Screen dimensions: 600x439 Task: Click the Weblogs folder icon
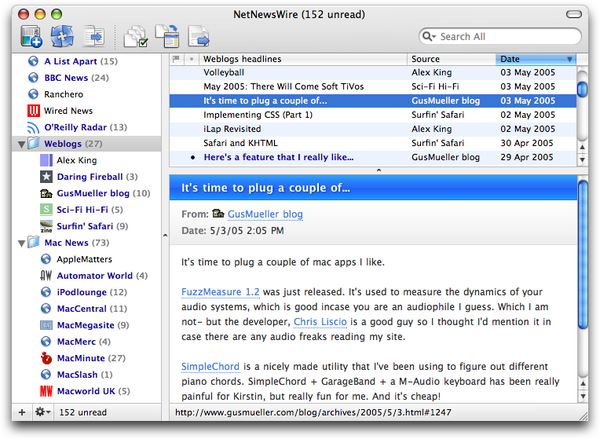coord(34,143)
